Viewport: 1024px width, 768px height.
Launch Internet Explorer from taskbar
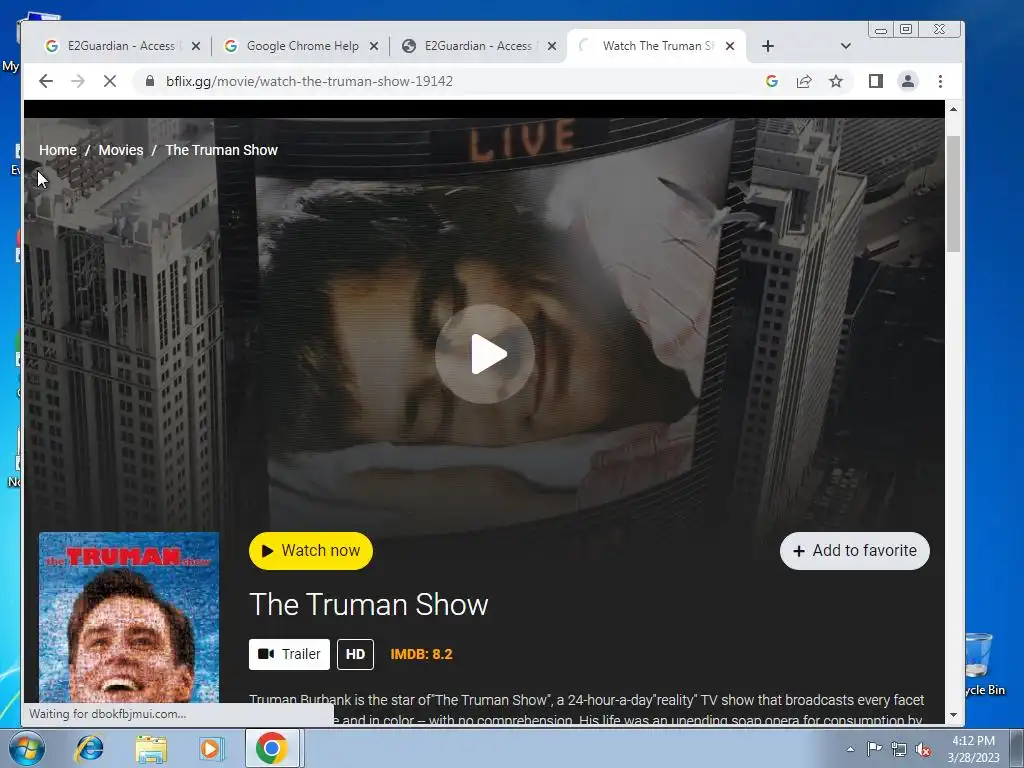[89, 748]
